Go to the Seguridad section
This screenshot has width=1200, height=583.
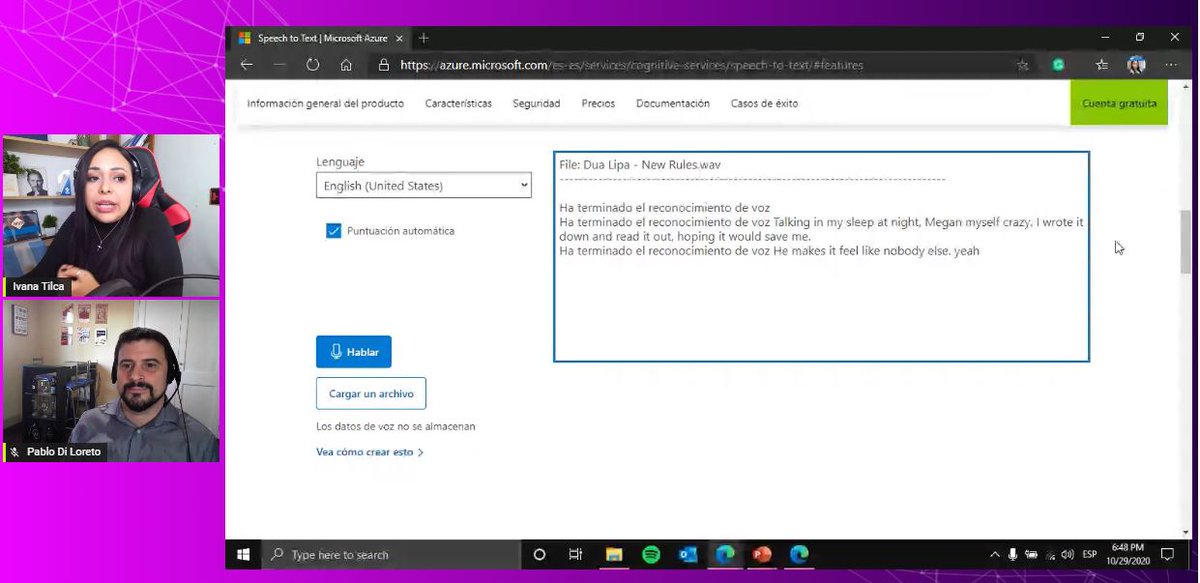coord(536,103)
